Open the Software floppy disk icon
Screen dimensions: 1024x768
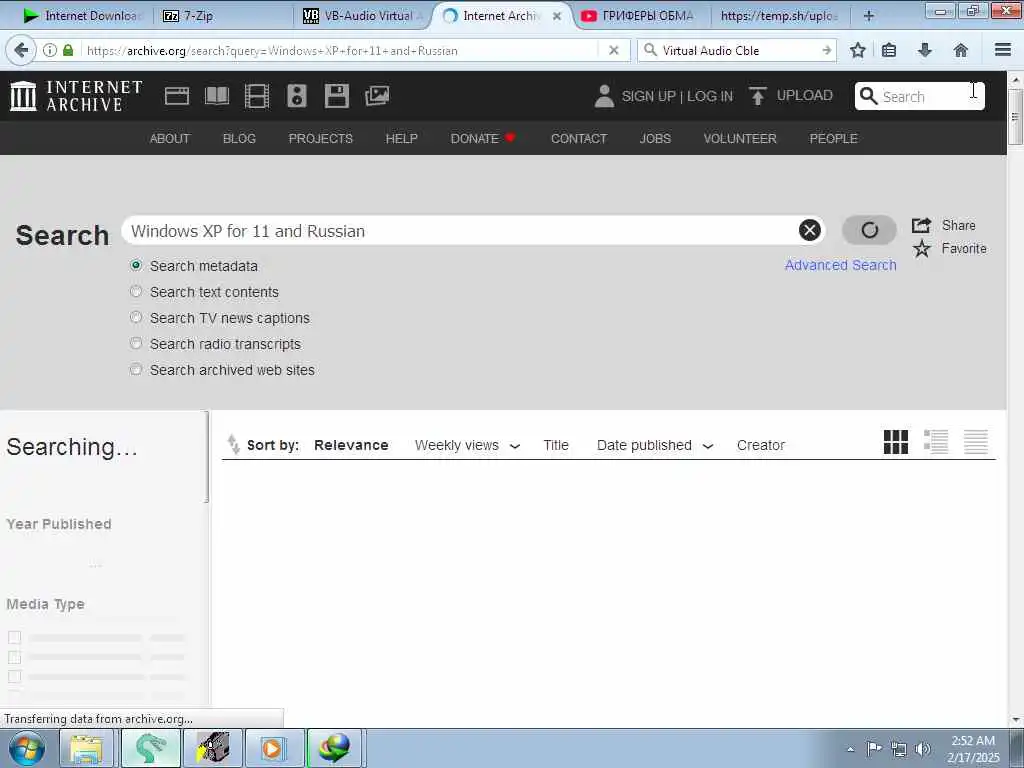(337, 96)
